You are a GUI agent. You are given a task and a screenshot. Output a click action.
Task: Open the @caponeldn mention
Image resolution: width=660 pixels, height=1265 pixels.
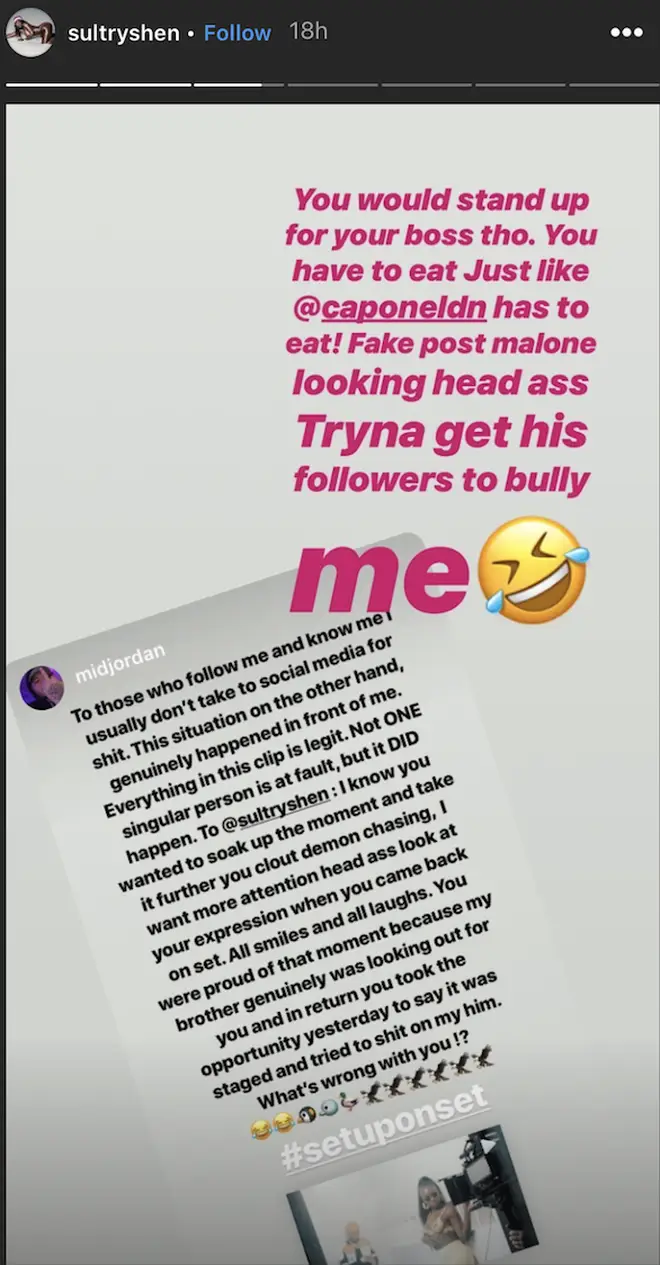(392, 308)
